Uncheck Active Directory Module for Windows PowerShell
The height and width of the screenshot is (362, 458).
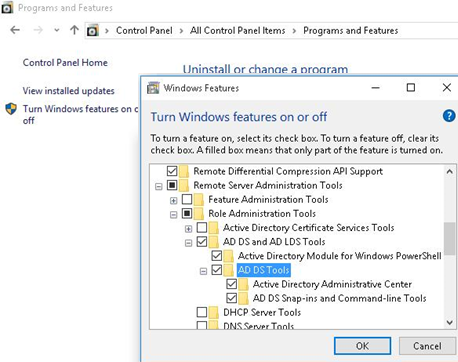point(217,256)
